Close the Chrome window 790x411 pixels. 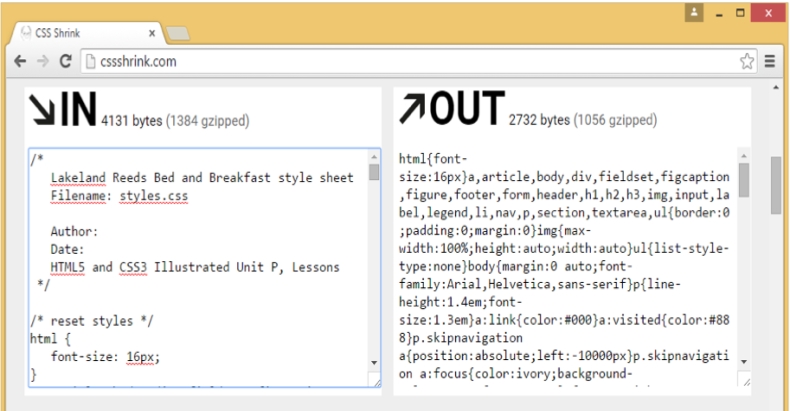pos(768,13)
